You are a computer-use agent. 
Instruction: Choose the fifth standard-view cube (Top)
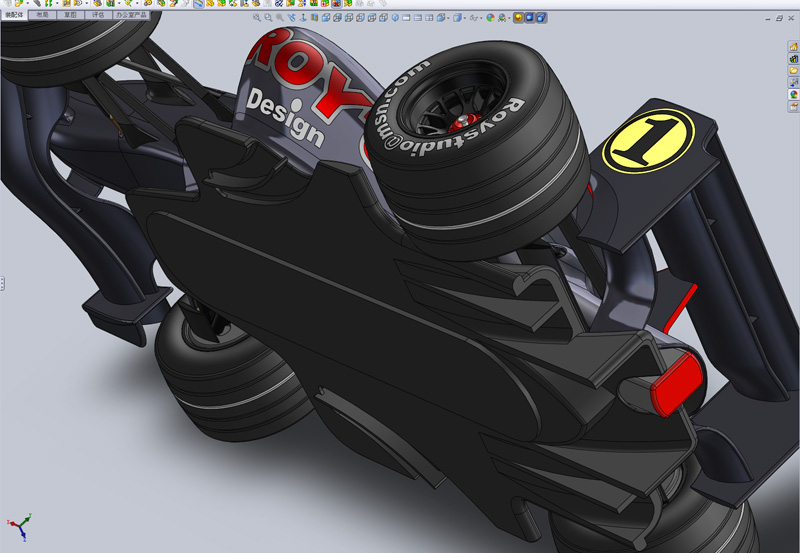pyautogui.click(x=372, y=18)
